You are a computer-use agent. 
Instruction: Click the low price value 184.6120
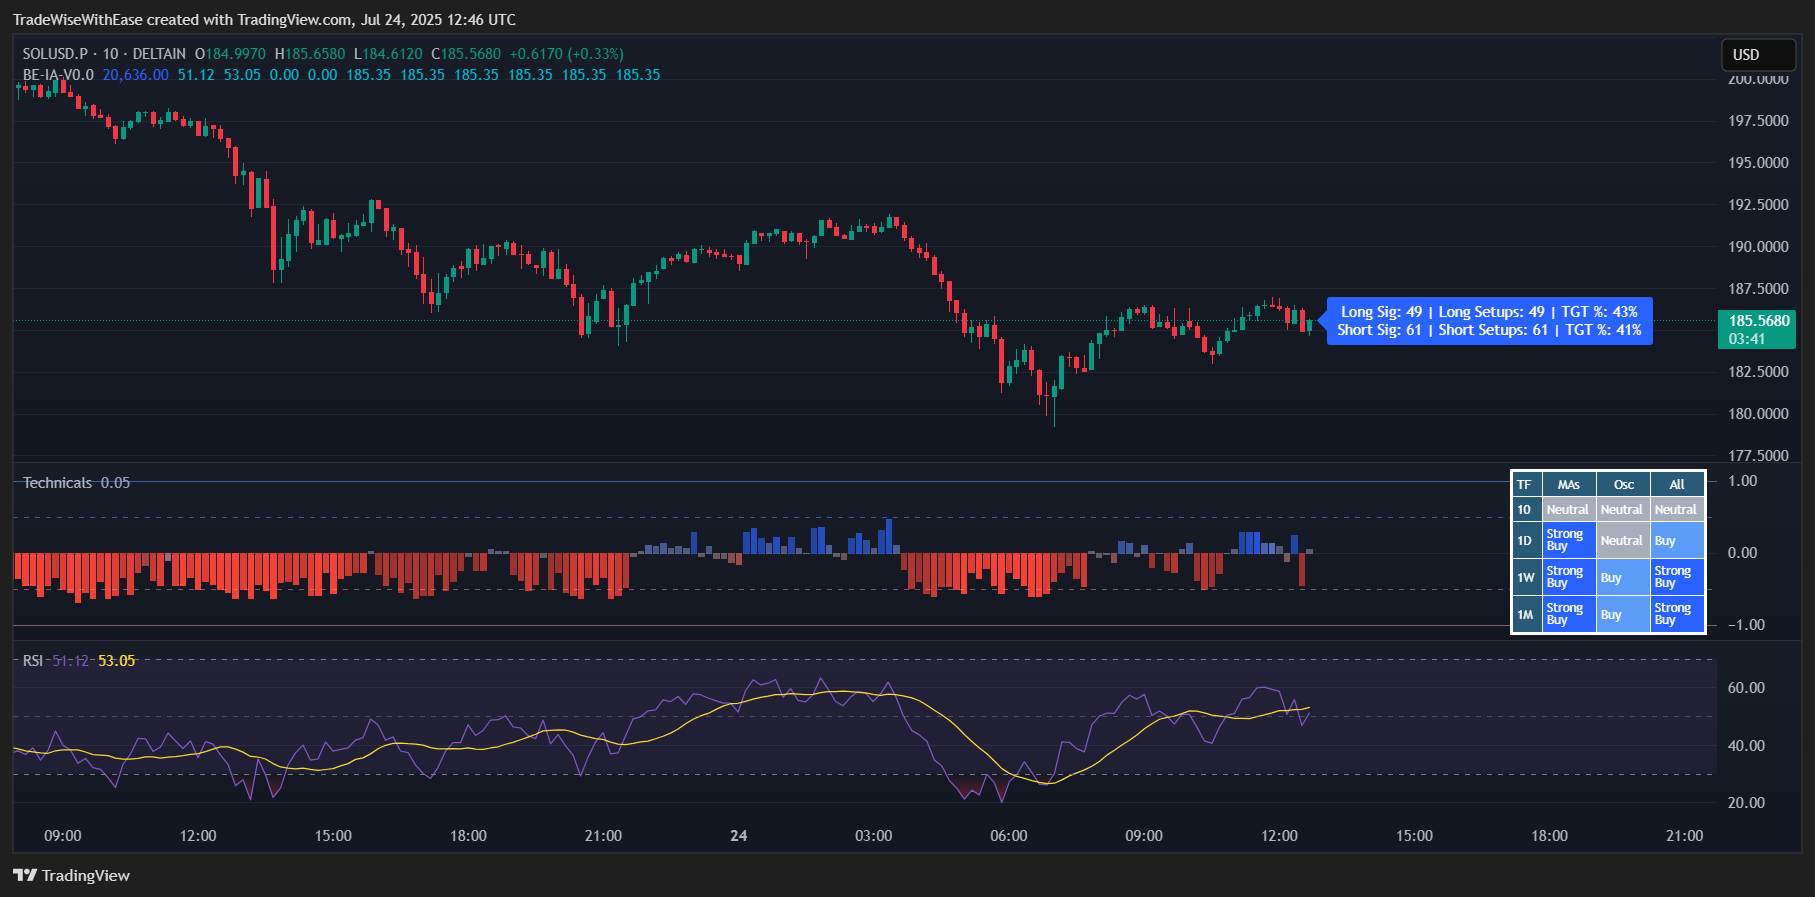point(392,54)
